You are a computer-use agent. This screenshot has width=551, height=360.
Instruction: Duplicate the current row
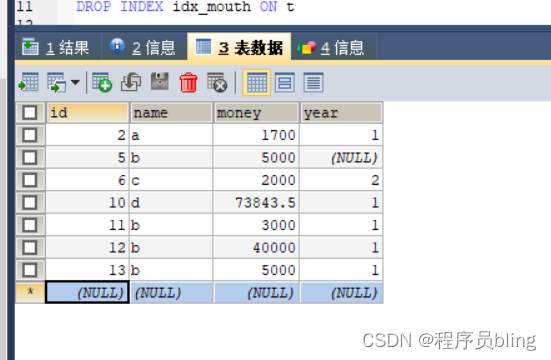pos(131,82)
